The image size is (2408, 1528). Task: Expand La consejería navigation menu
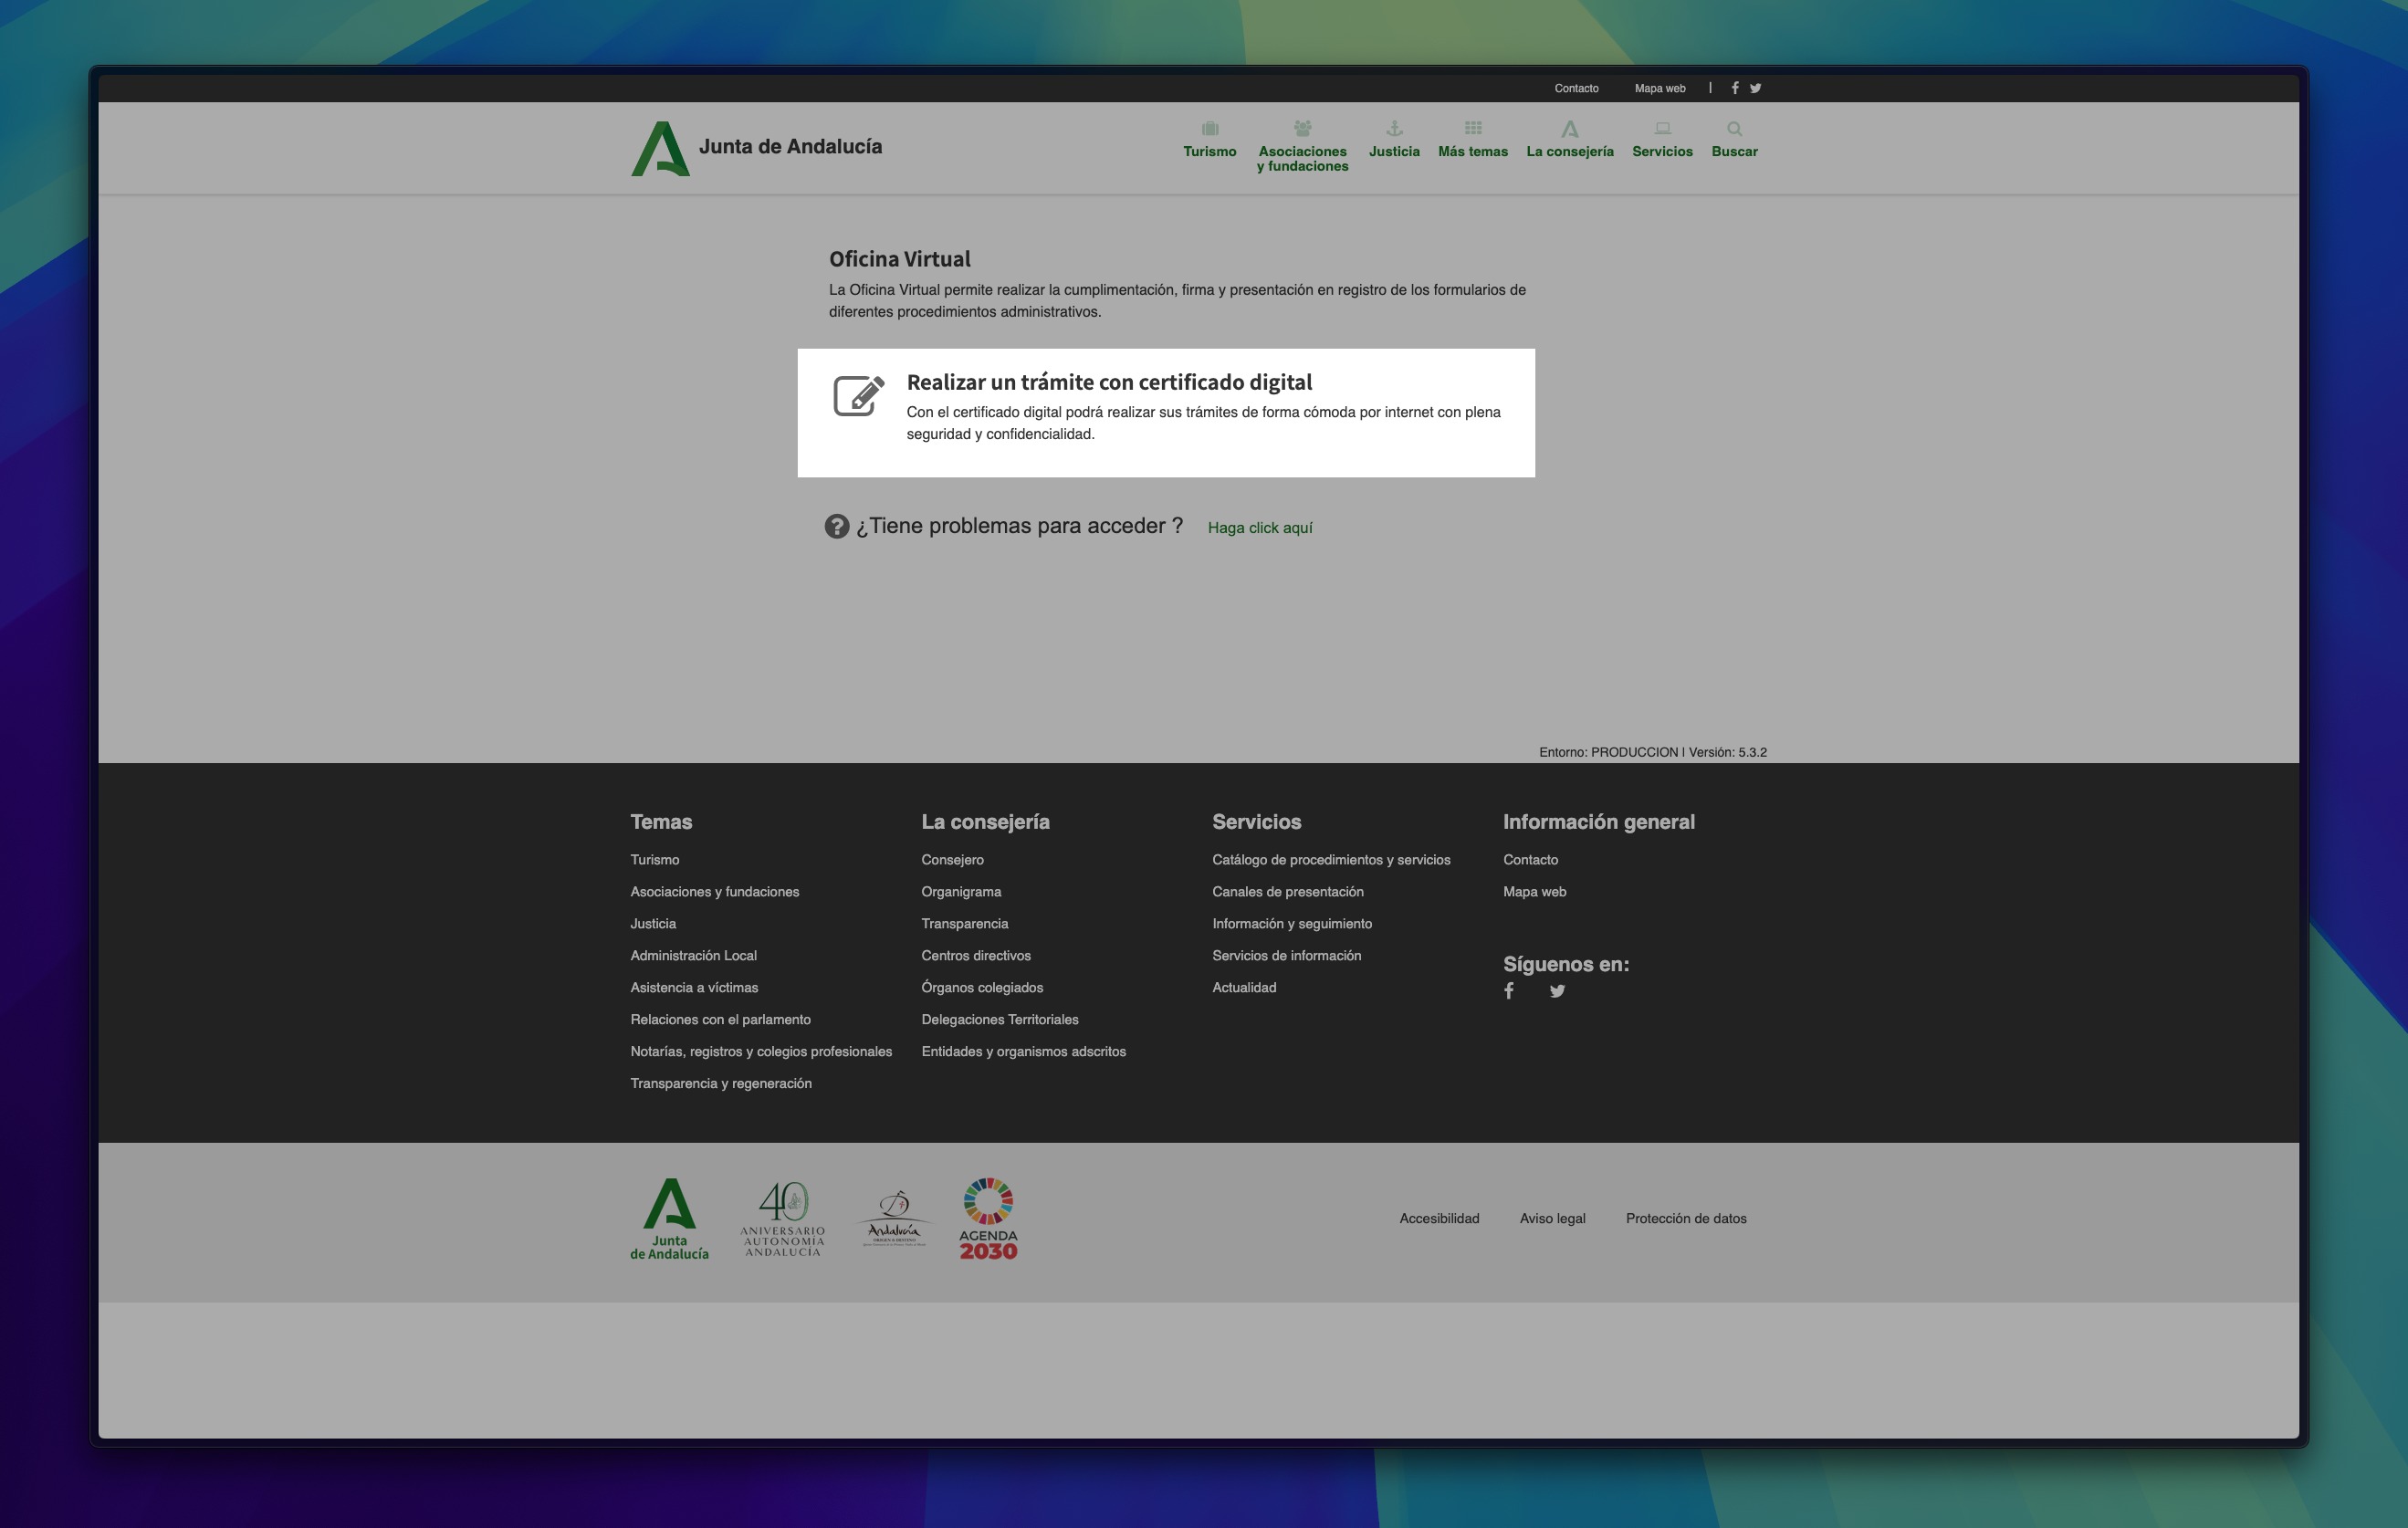coord(1569,140)
